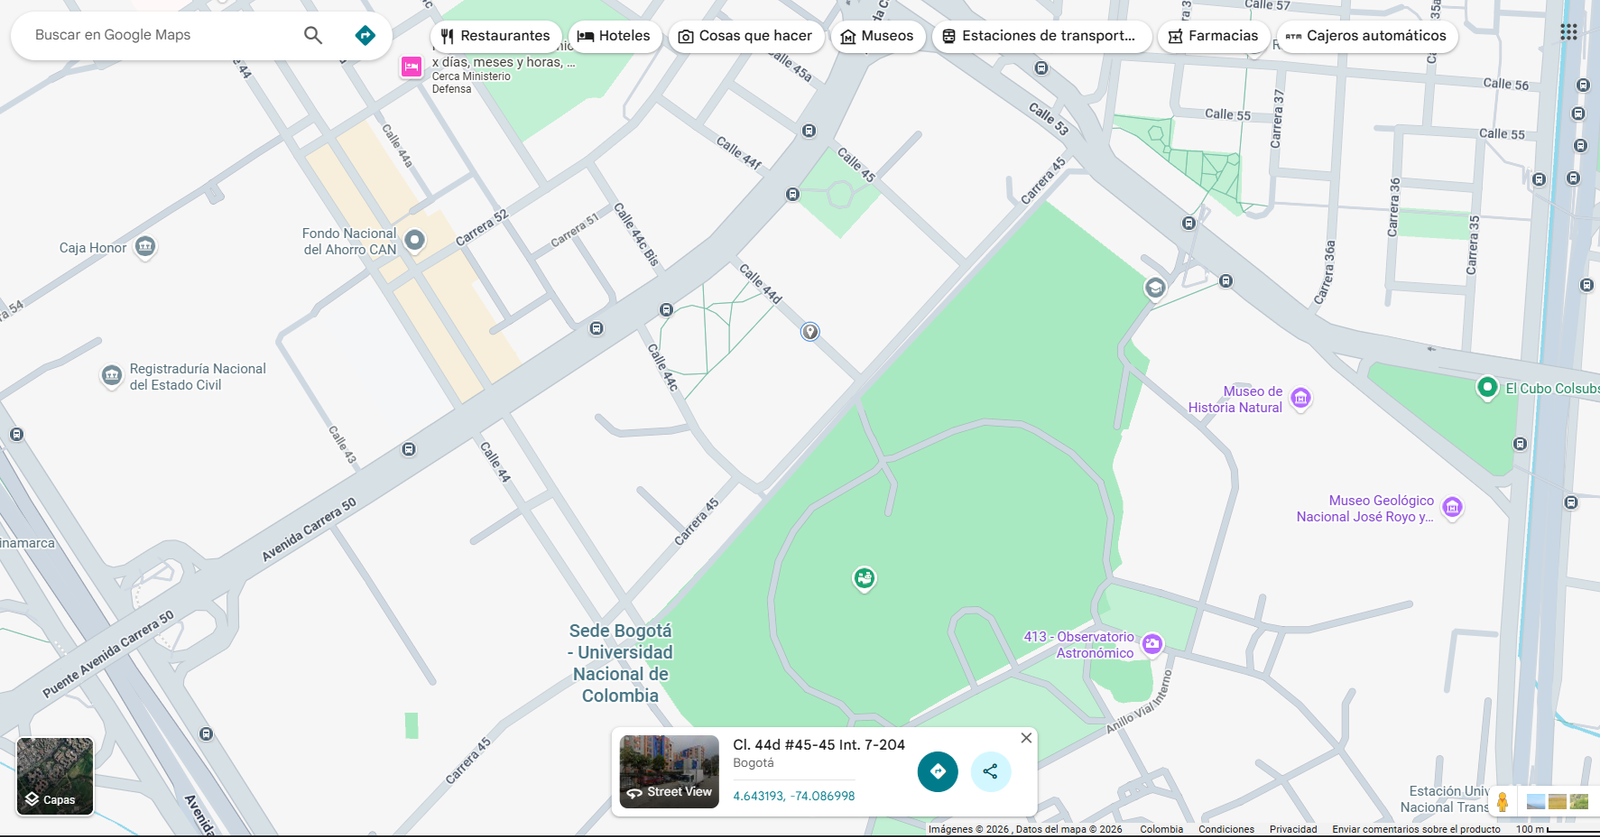Viewport: 1600px width, 837px height.
Task: Show Farmacias on the map
Action: (x=1213, y=36)
